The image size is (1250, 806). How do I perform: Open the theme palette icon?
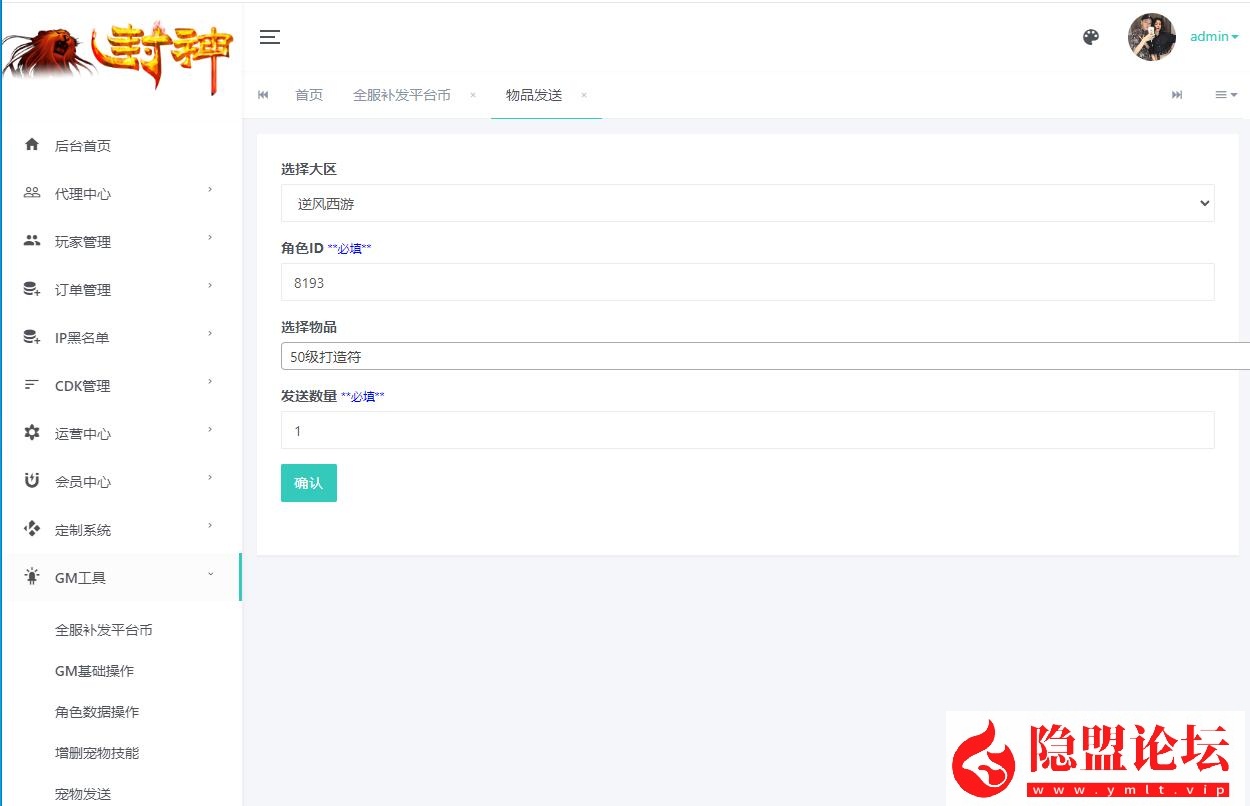[1091, 37]
